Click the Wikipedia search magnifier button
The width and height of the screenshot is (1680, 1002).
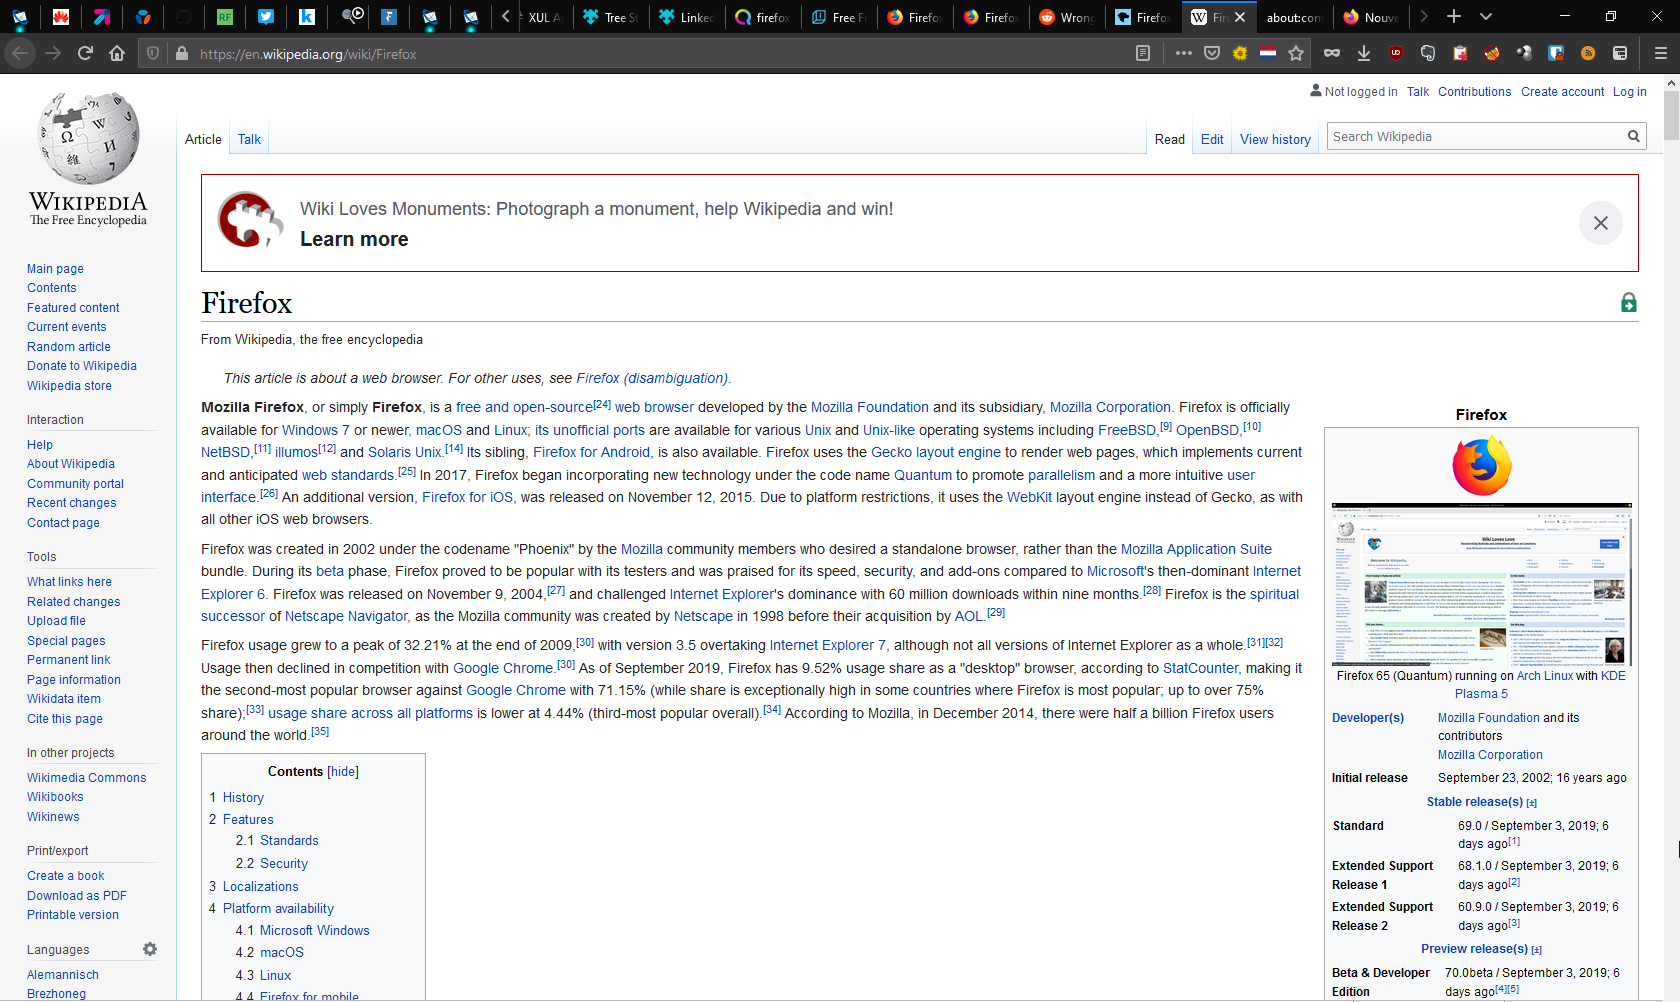(x=1633, y=137)
